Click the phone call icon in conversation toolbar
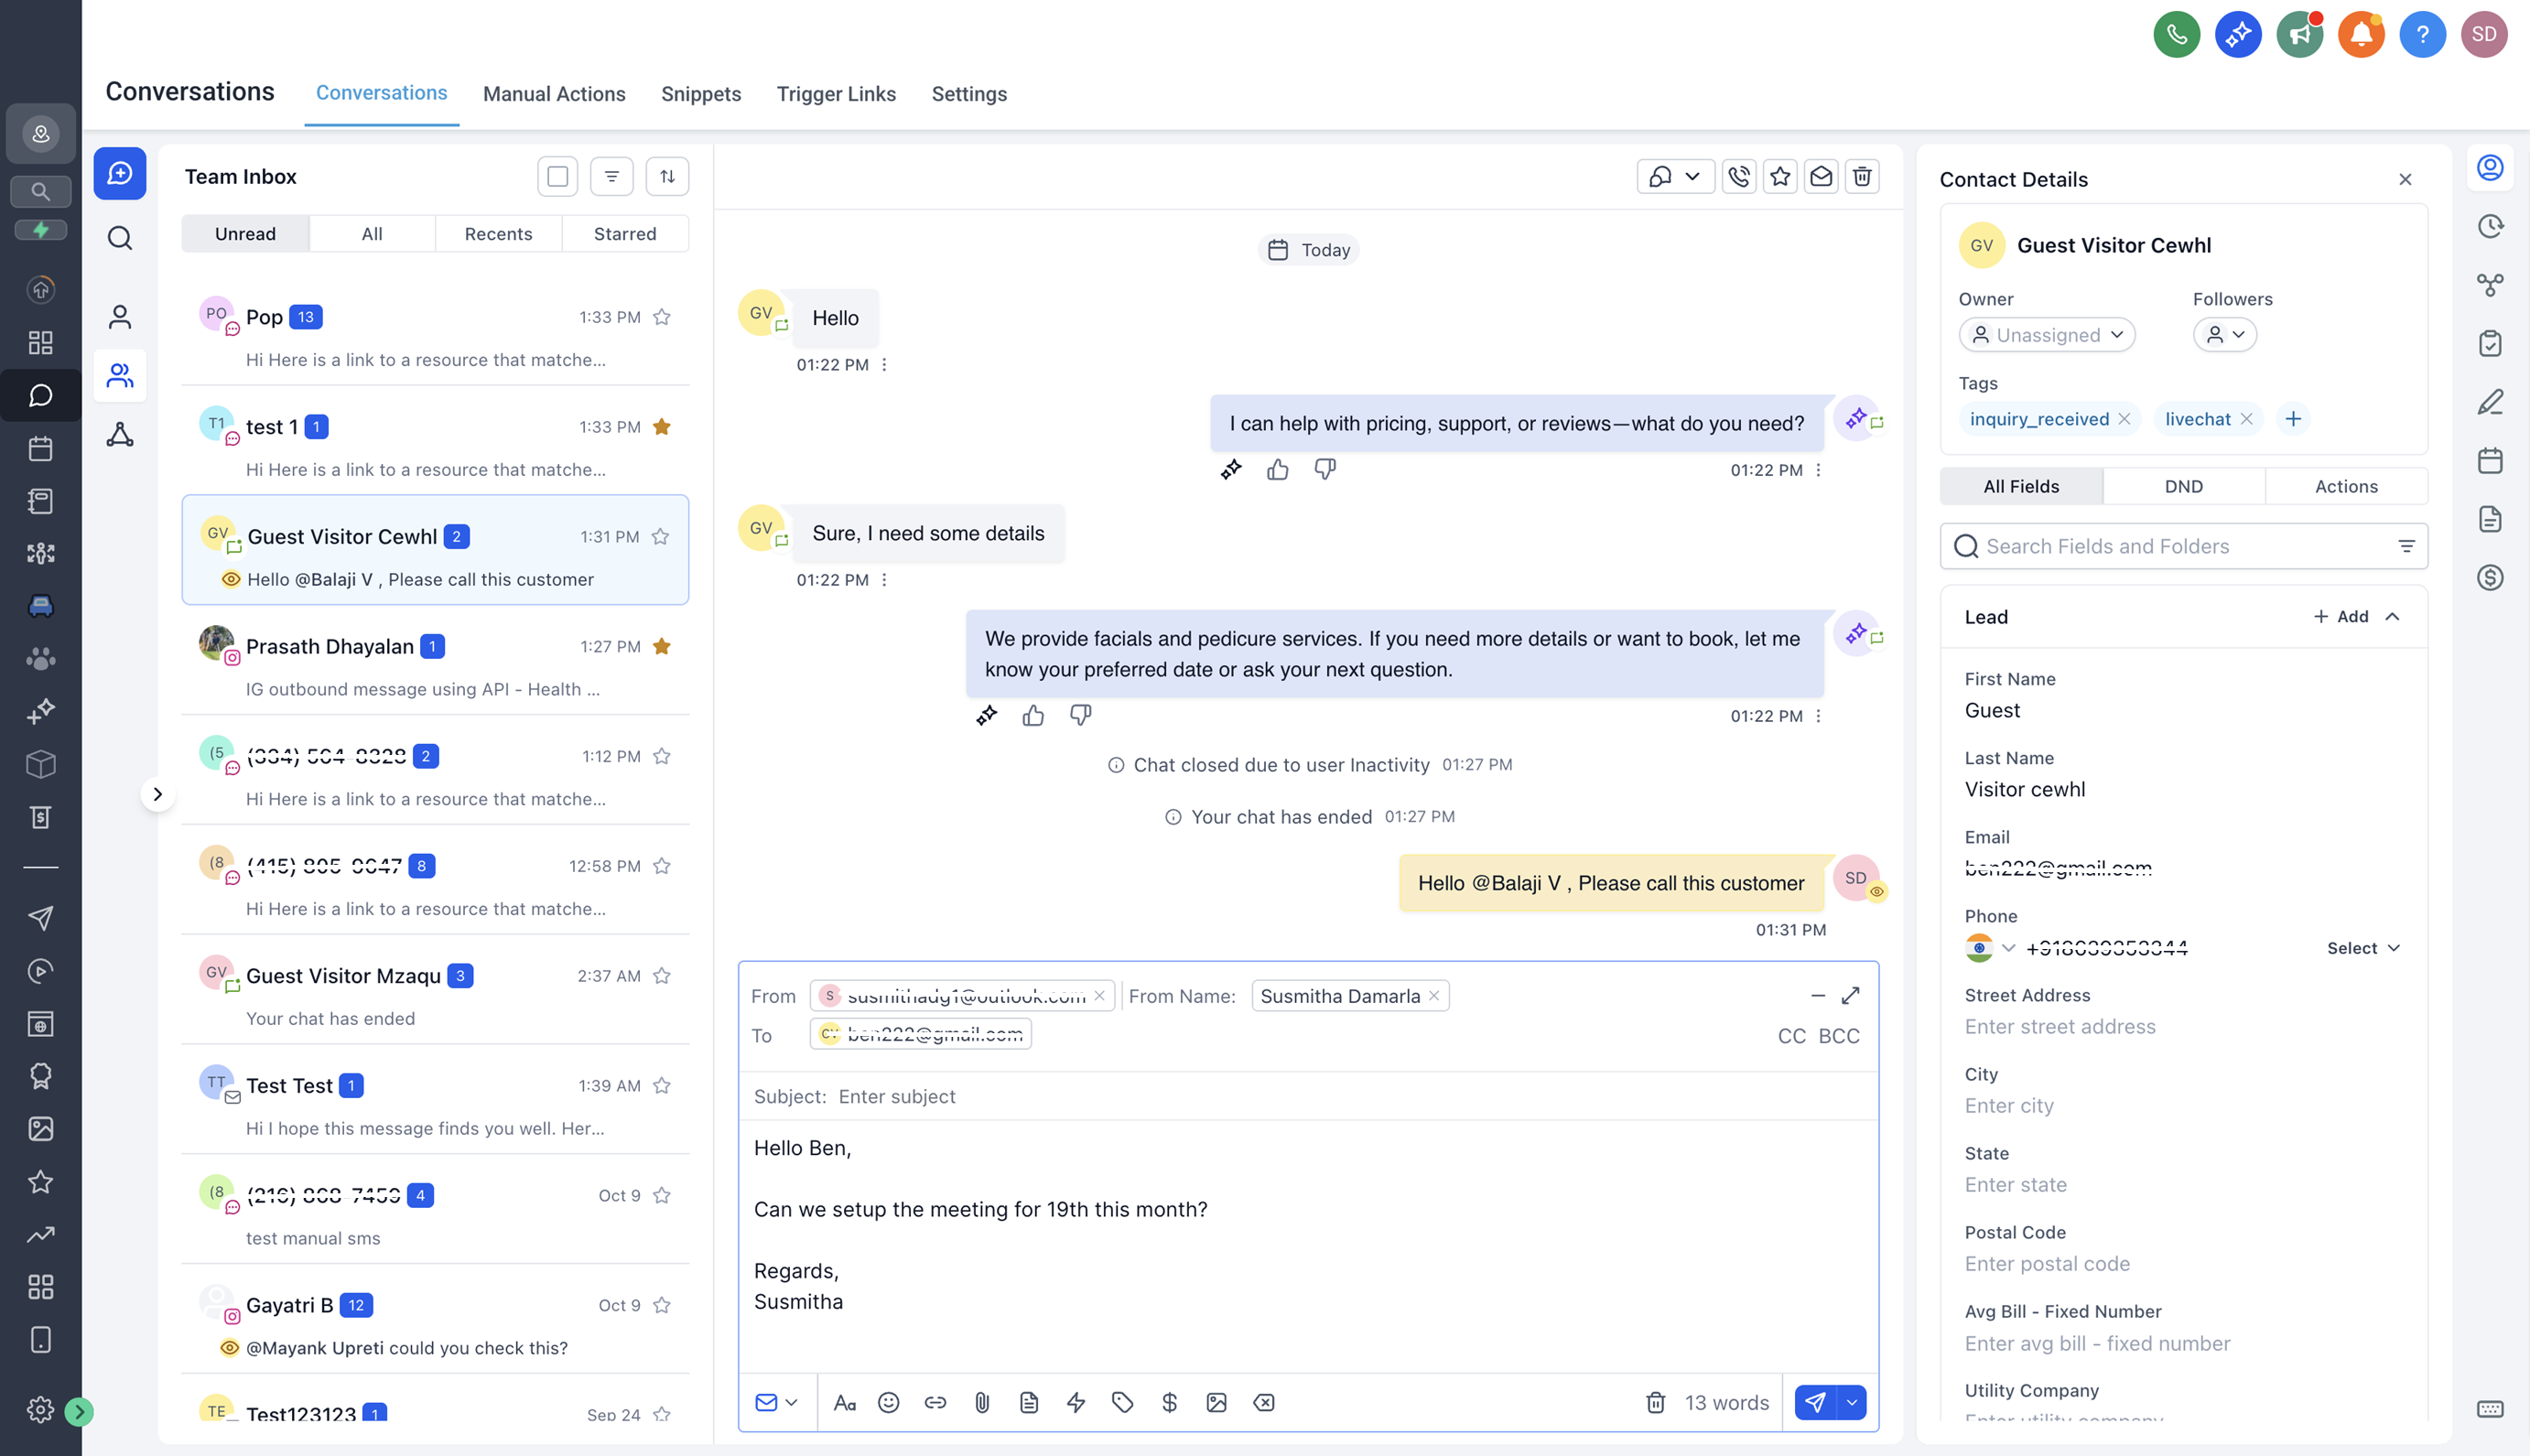Screen dimensions: 2530x1456 [1739, 177]
